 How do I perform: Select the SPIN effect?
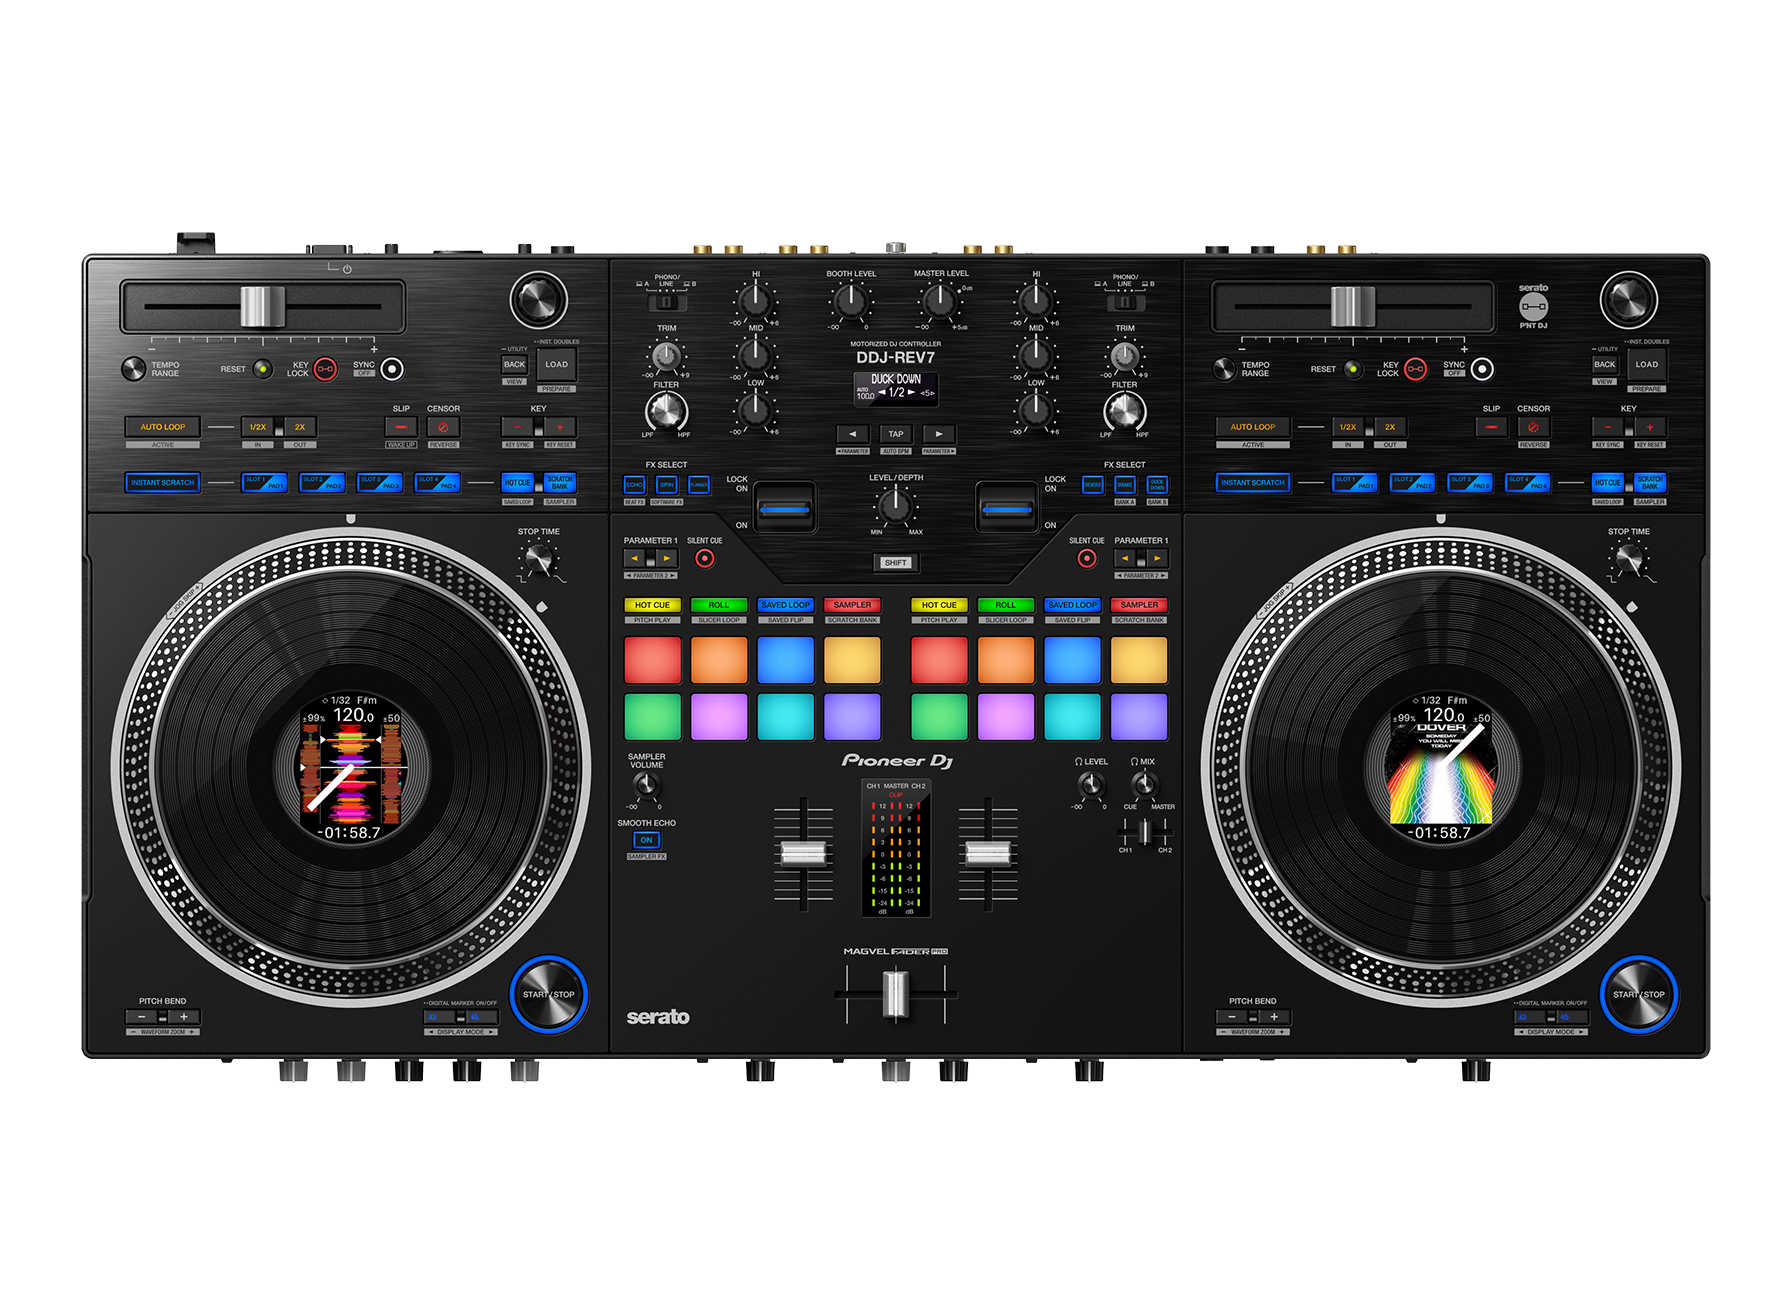(x=667, y=484)
